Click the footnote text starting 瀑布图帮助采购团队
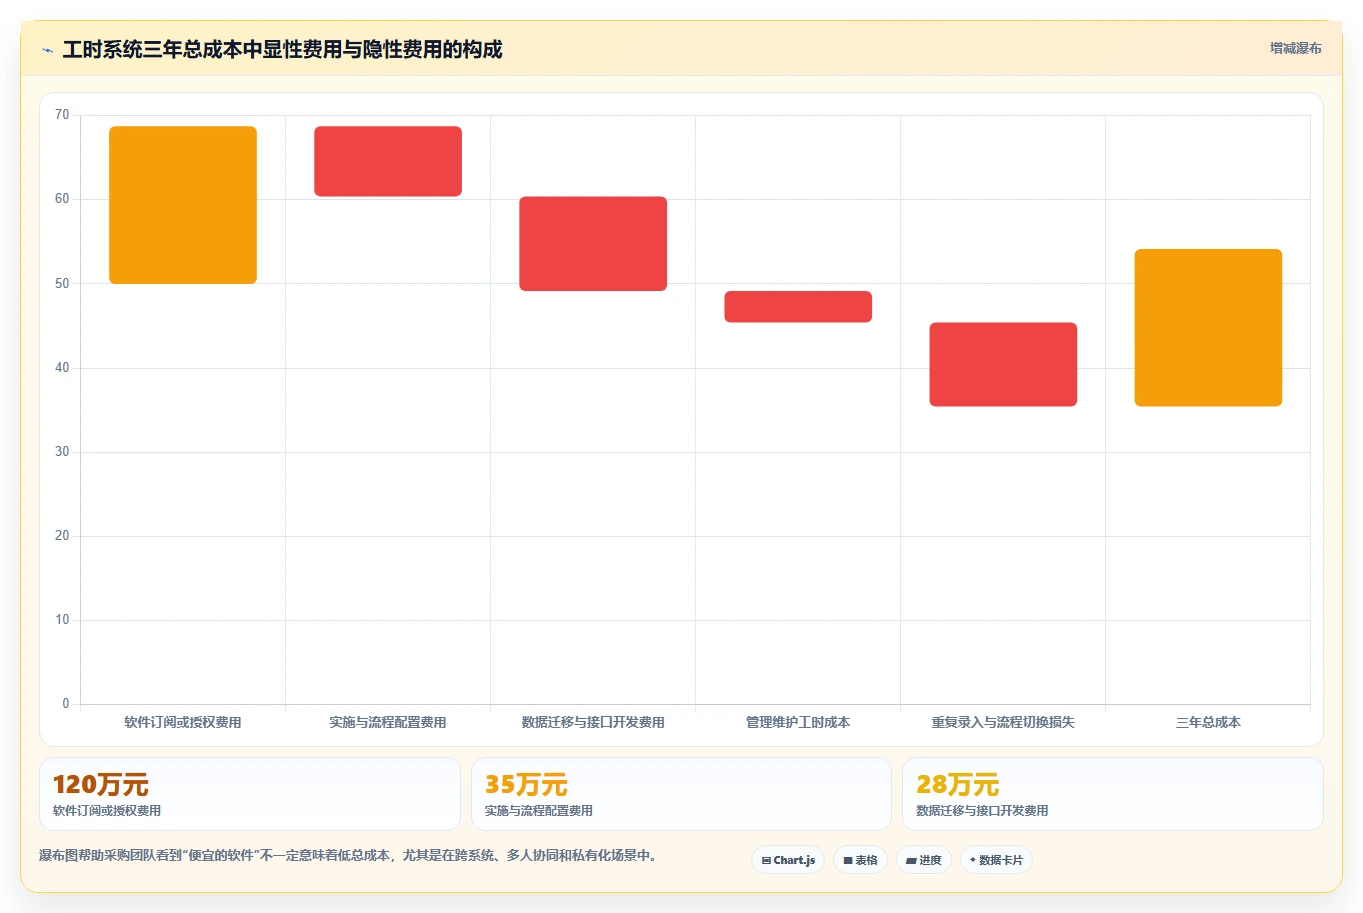This screenshot has height=913, width=1363. (x=348, y=856)
